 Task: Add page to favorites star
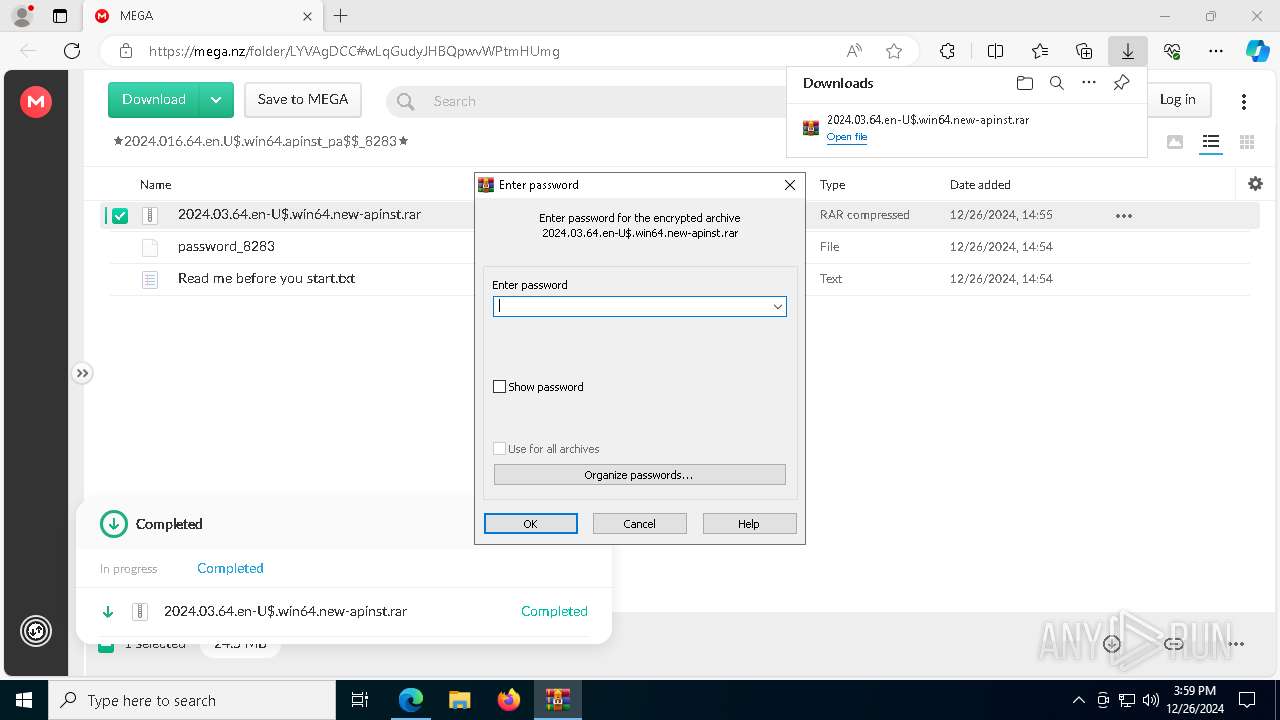(894, 51)
